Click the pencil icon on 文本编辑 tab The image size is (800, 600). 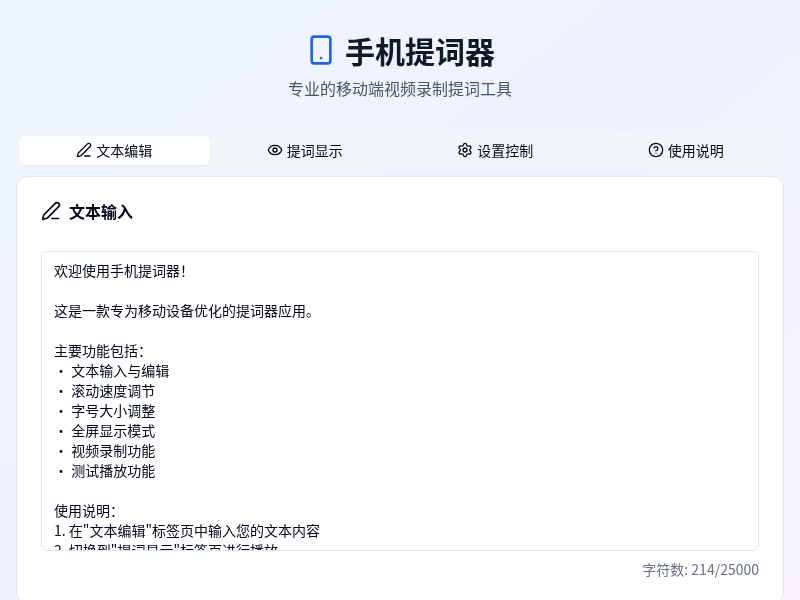coord(84,150)
